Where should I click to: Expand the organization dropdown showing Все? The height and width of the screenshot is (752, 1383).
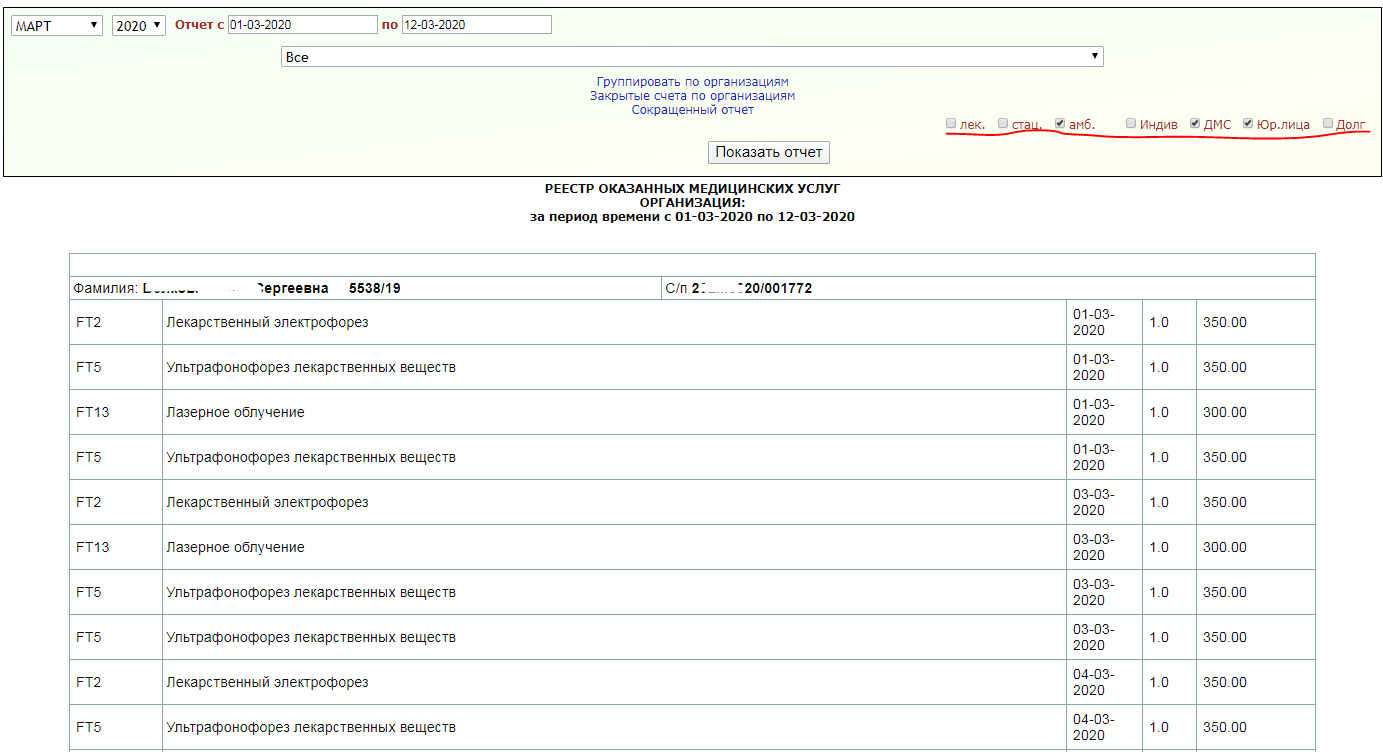point(691,57)
